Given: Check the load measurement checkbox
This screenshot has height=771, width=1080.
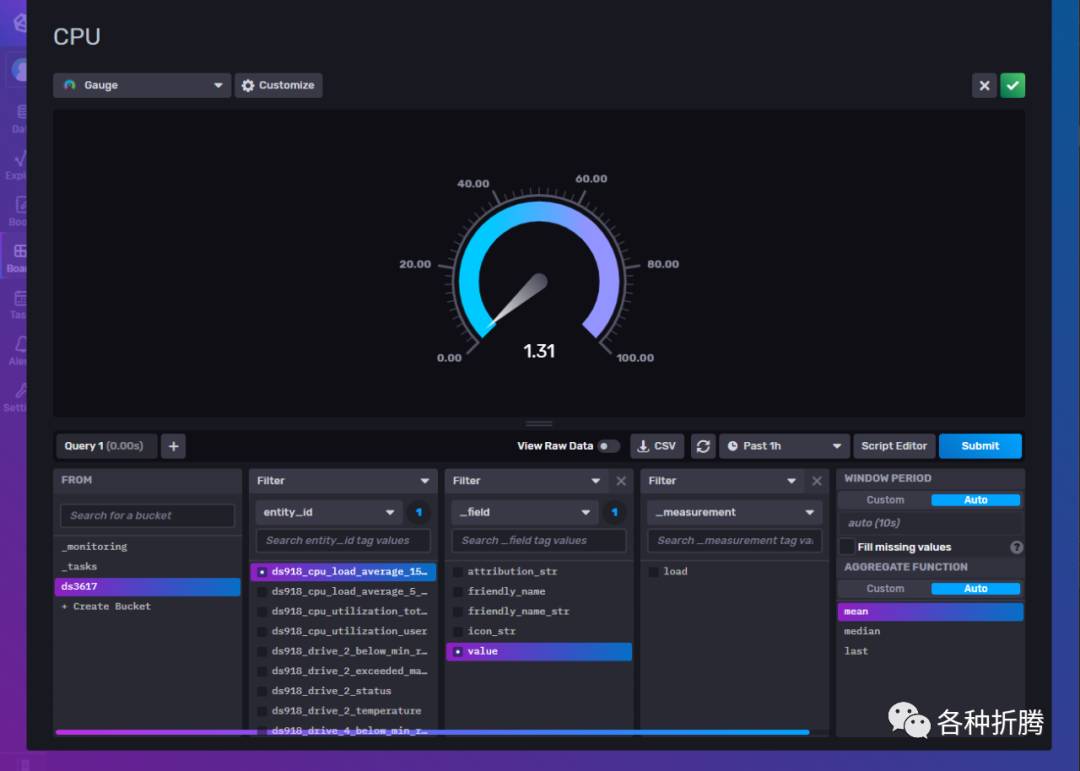Looking at the screenshot, I should coord(654,572).
